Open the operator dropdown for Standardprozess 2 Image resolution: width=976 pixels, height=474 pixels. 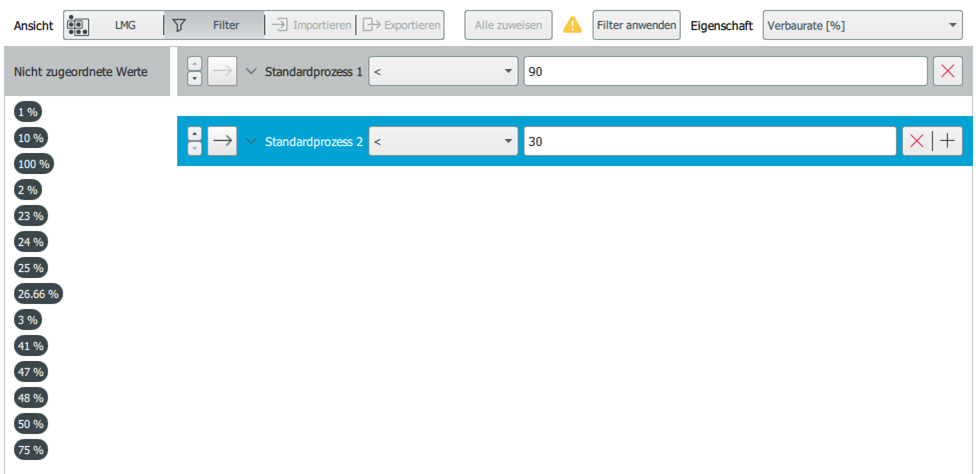(x=443, y=141)
